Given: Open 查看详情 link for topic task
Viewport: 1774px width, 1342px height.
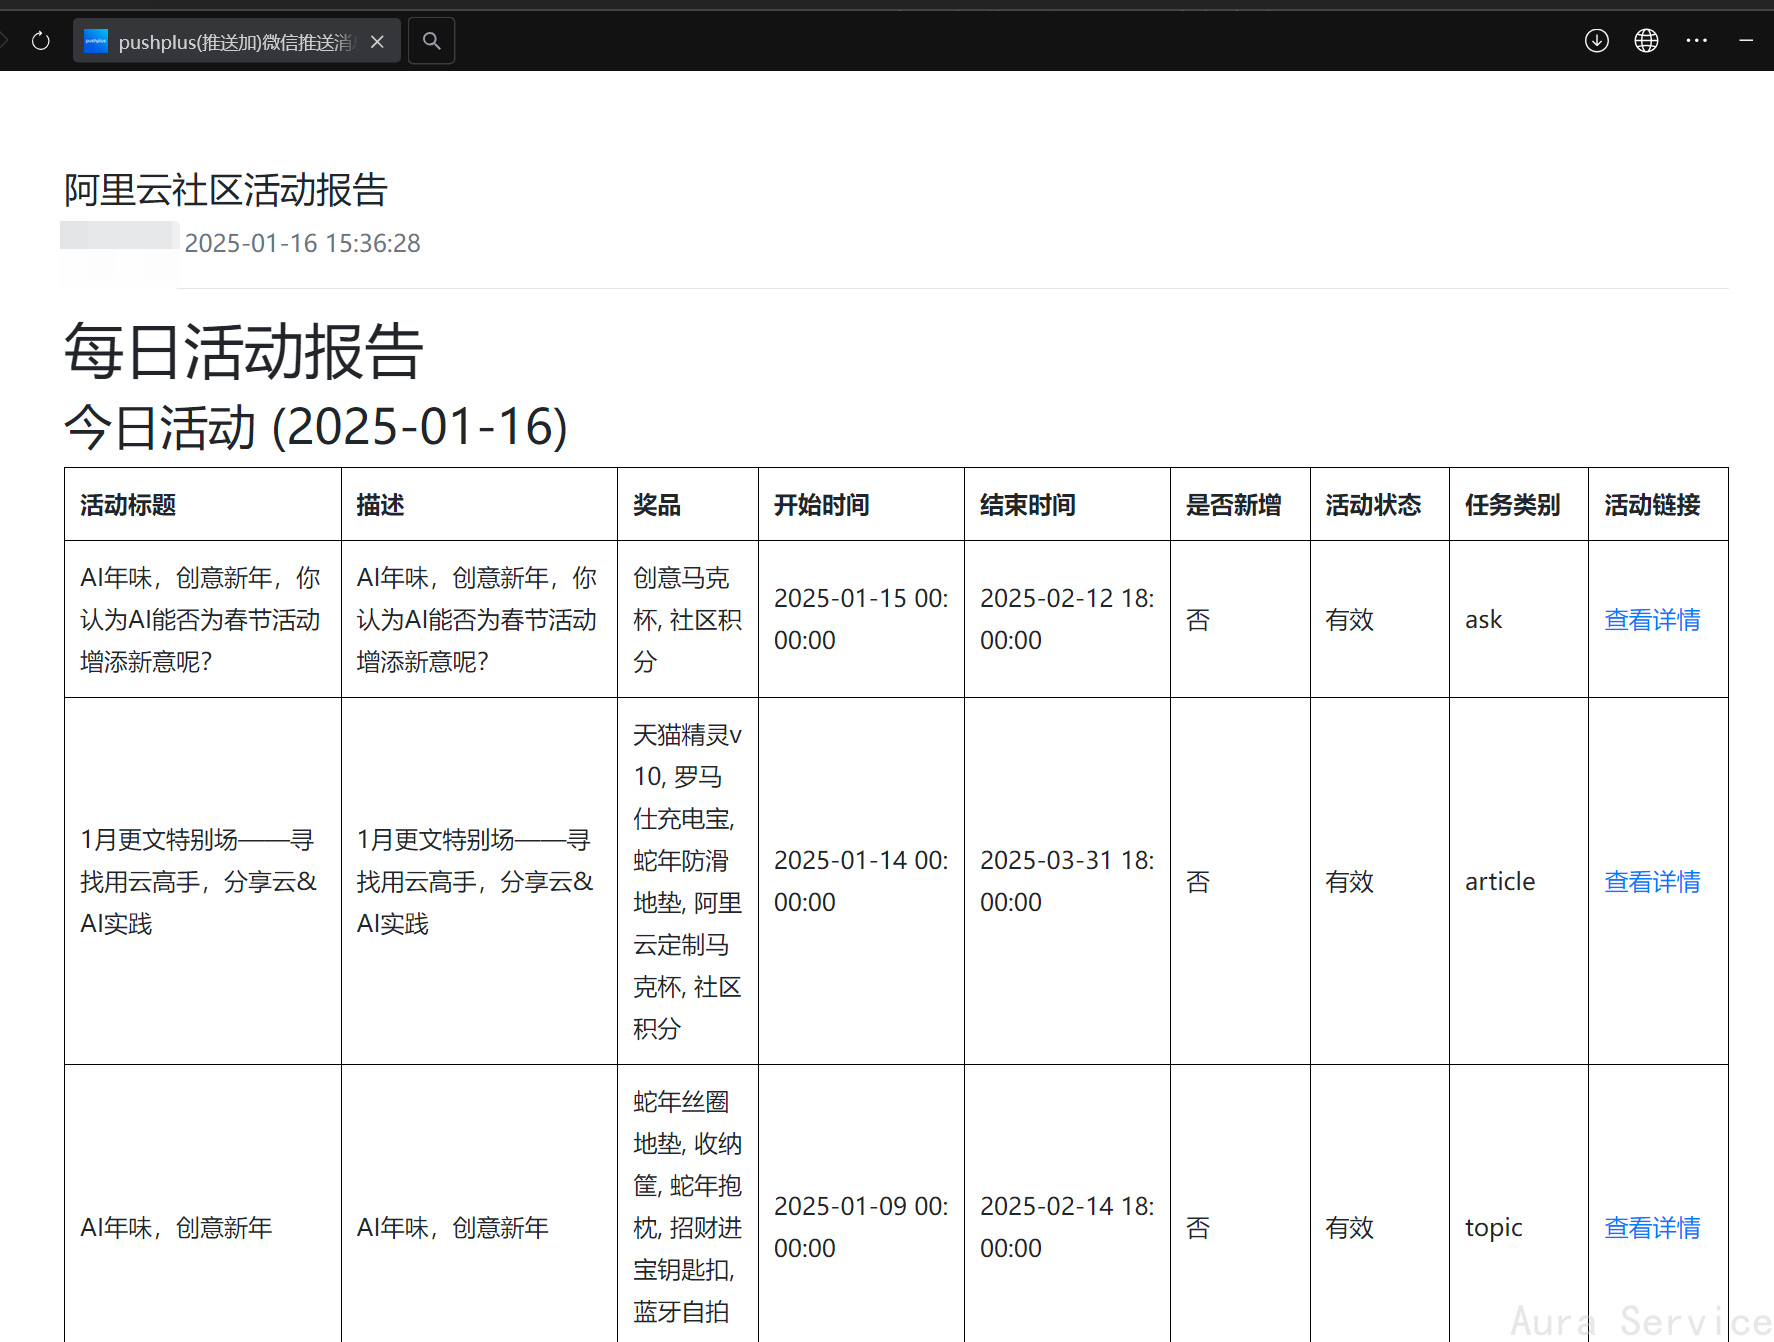Looking at the screenshot, I should pyautogui.click(x=1652, y=1228).
